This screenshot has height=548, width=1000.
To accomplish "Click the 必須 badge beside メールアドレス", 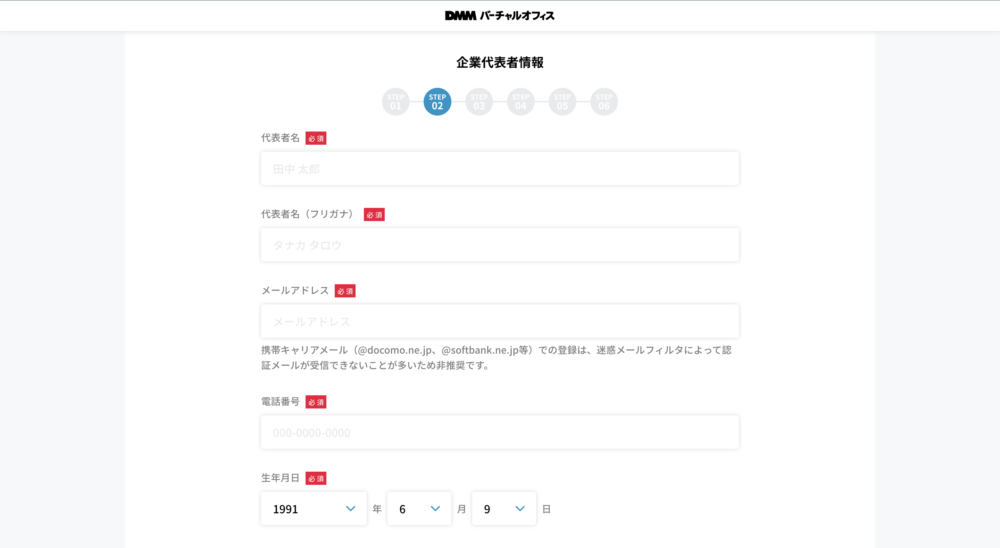I will click(345, 291).
